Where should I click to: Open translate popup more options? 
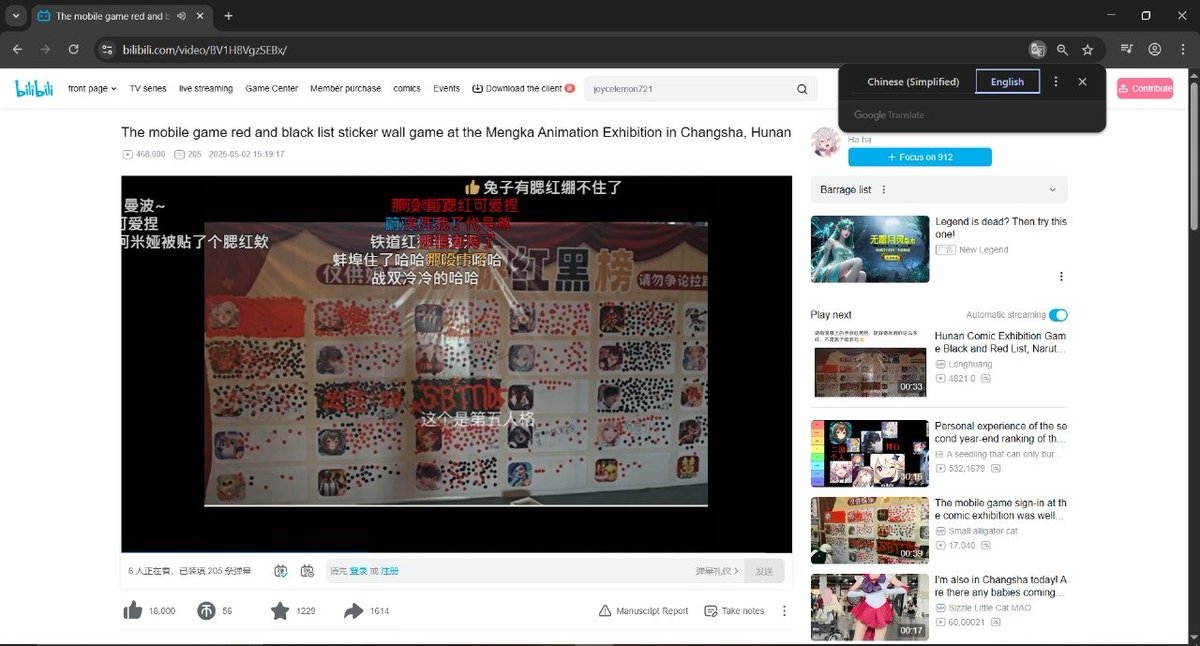point(1056,81)
